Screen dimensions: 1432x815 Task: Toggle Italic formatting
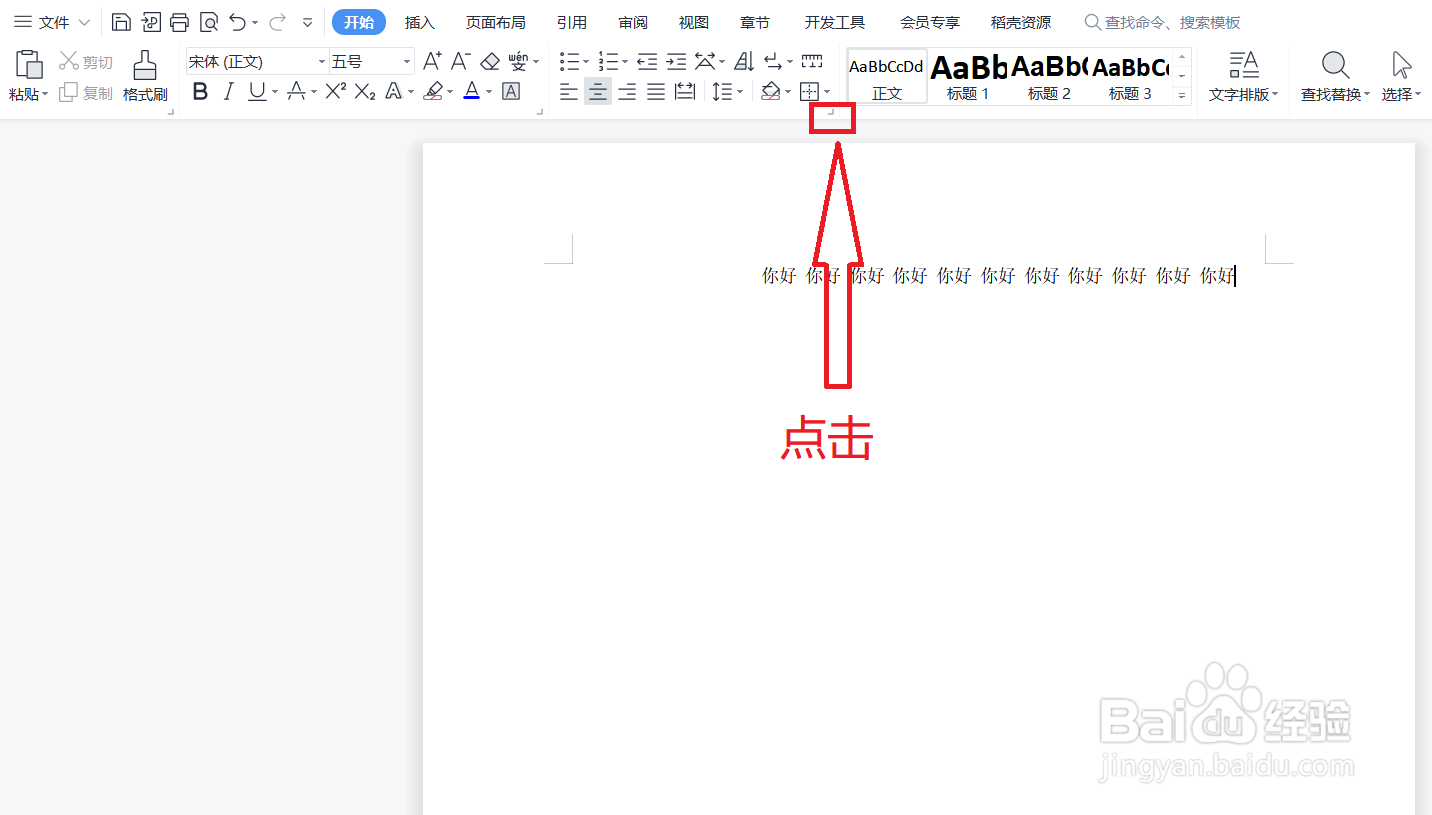[228, 92]
